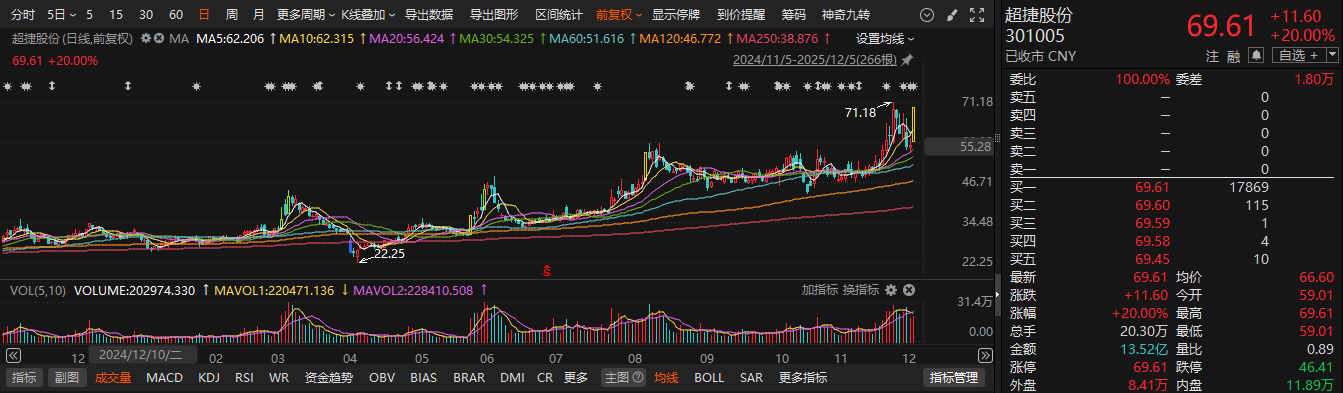This screenshot has width=1343, height=393.
Task: Click the 主图 main chart button
Action: click(616, 378)
